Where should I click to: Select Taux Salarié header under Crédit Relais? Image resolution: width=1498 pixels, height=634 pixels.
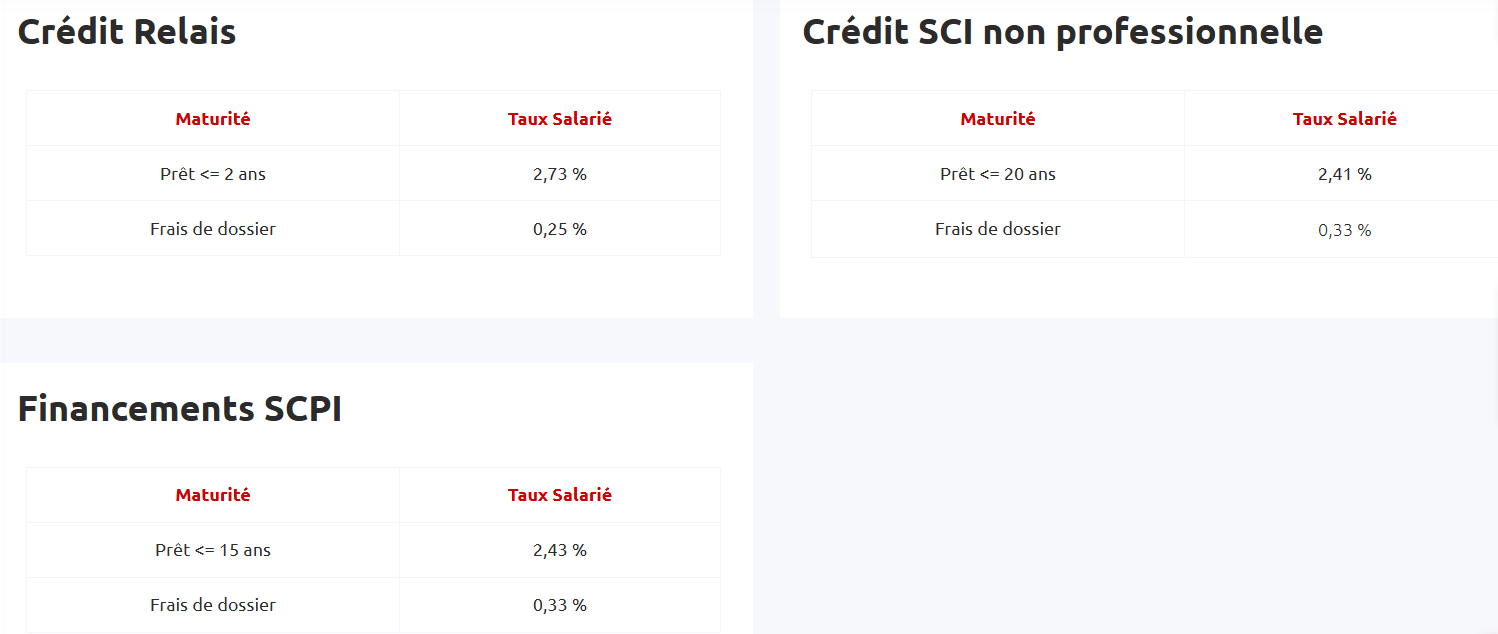(560, 119)
